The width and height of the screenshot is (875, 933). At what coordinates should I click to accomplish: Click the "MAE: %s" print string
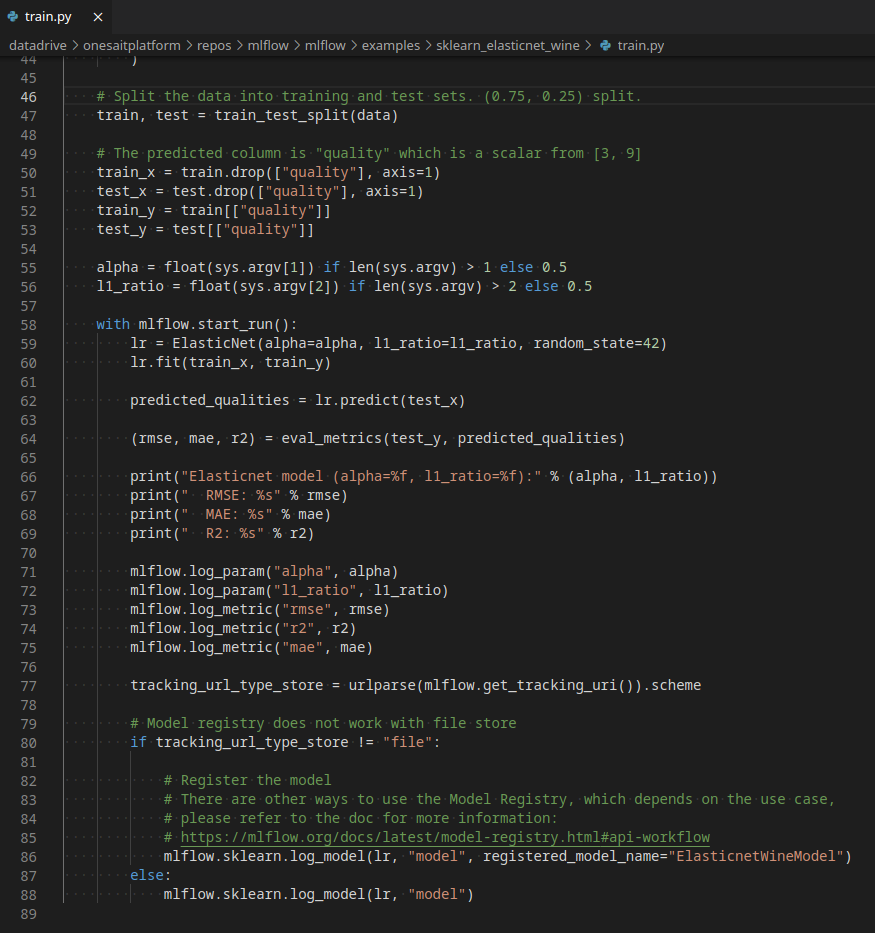227,515
